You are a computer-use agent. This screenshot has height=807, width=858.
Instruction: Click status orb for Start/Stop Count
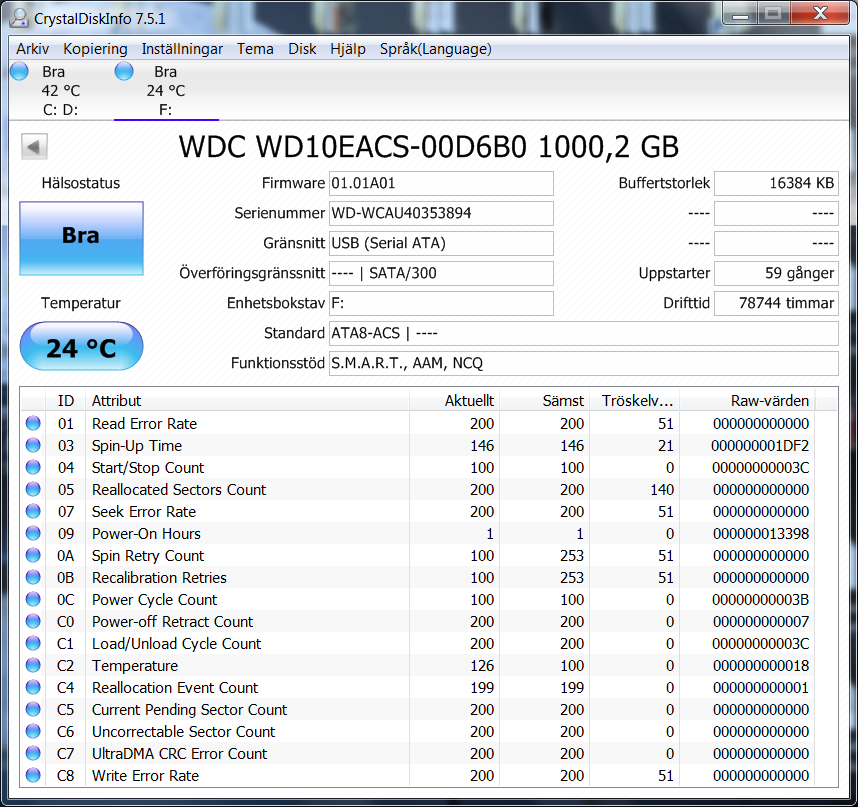click(x=33, y=467)
